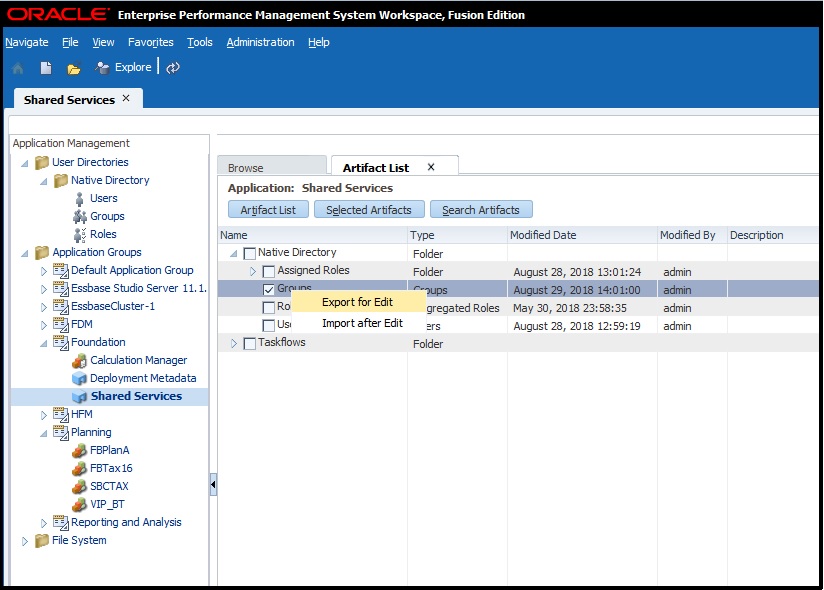
Task: Choose Export for Edit from context menu
Action: (x=357, y=302)
